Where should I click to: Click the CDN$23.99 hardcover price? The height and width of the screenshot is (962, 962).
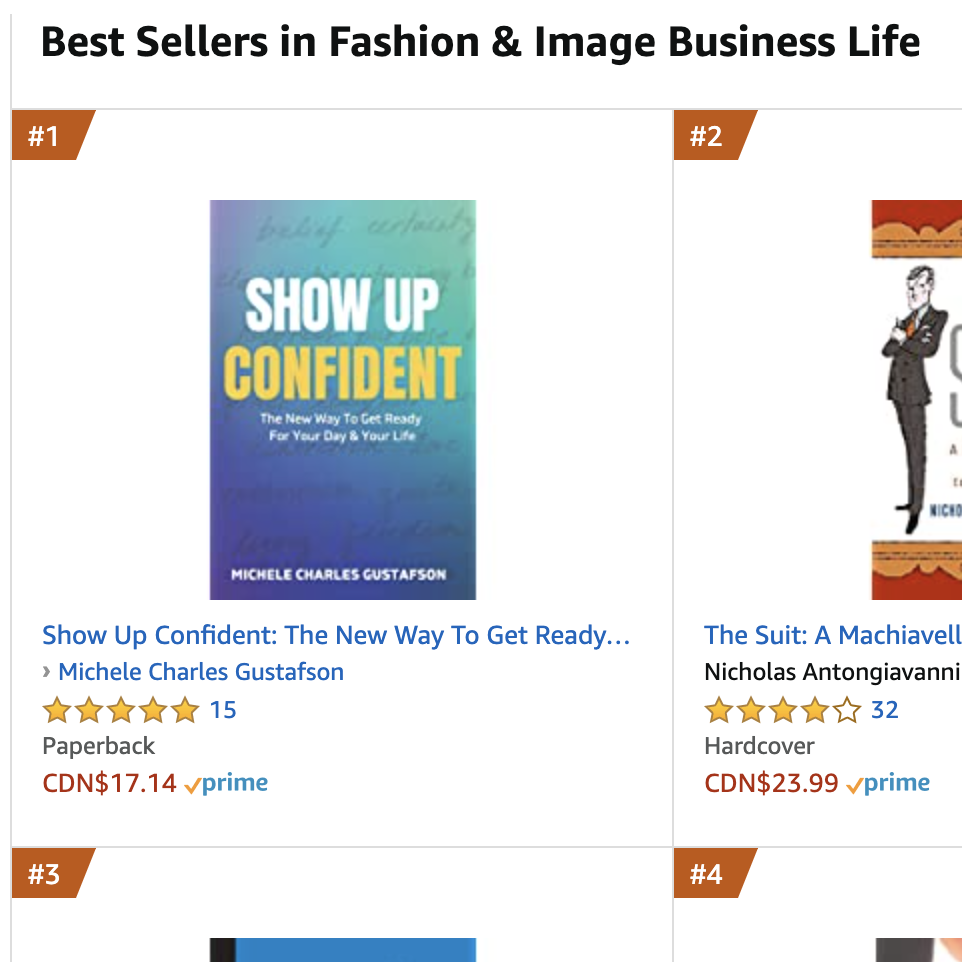(771, 783)
